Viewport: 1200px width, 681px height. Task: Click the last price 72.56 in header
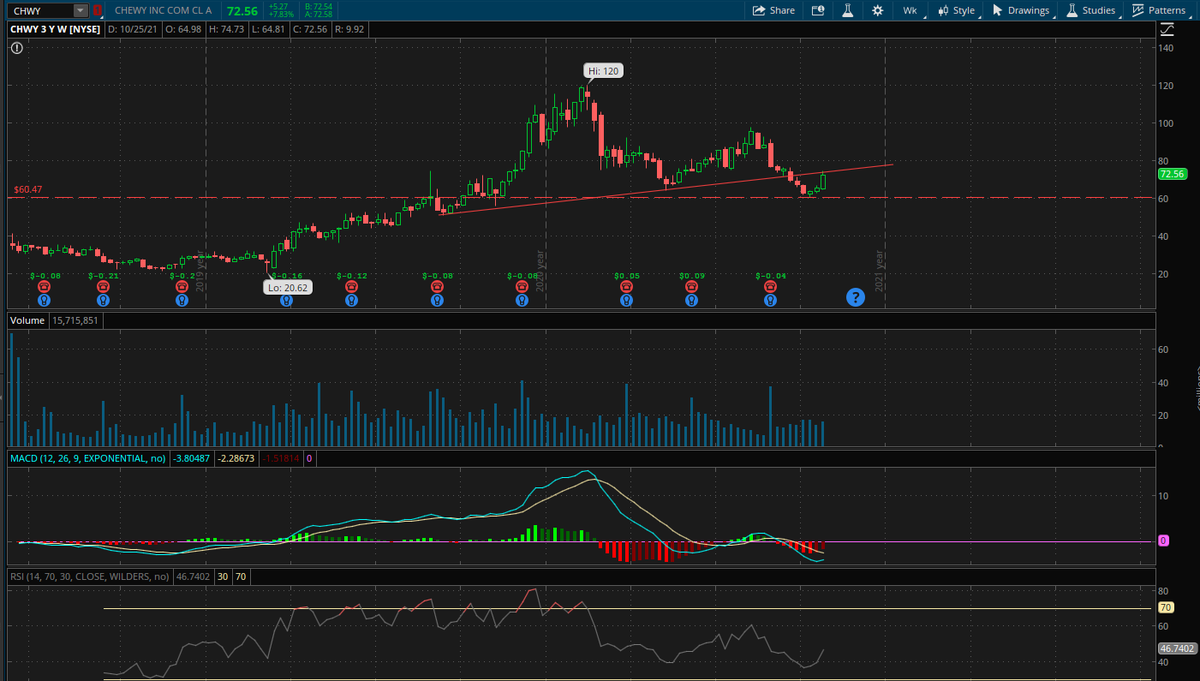(x=241, y=11)
